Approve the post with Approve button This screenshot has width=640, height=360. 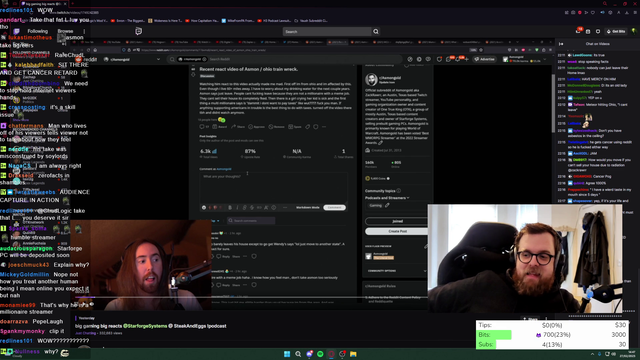[x=256, y=127]
